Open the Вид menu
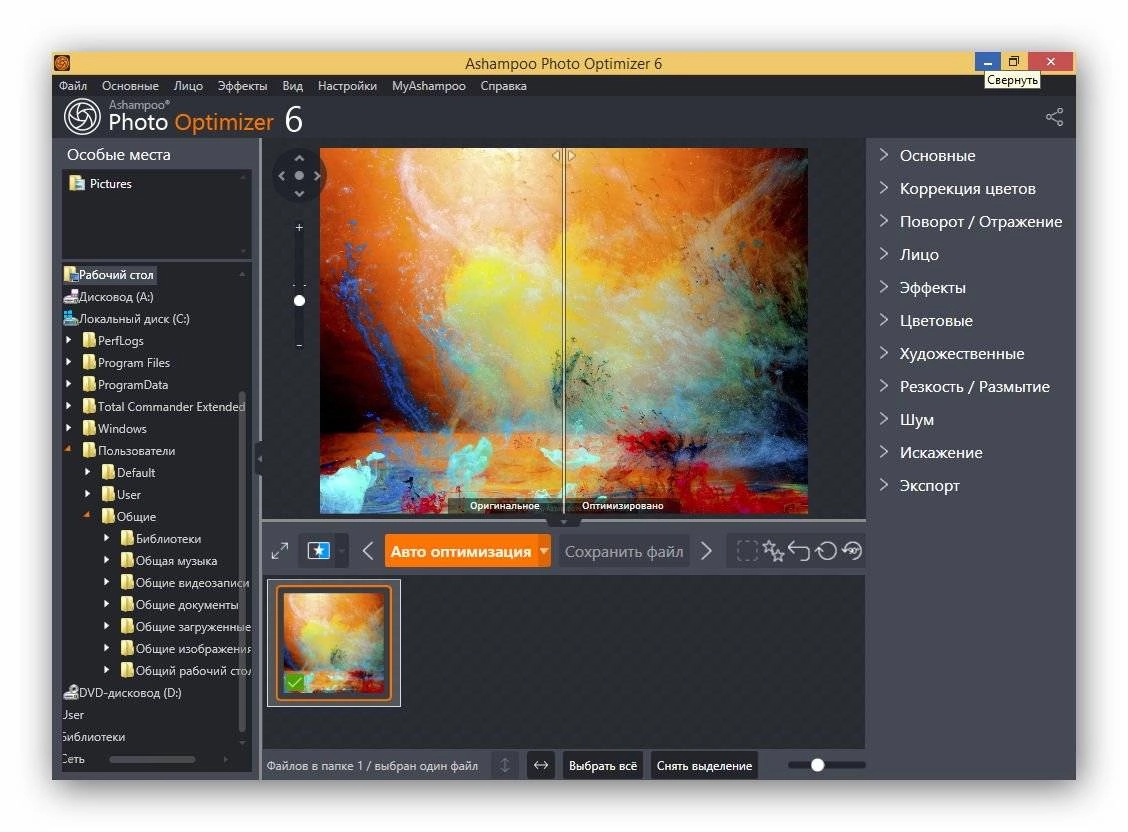The image size is (1128, 832). pyautogui.click(x=292, y=86)
